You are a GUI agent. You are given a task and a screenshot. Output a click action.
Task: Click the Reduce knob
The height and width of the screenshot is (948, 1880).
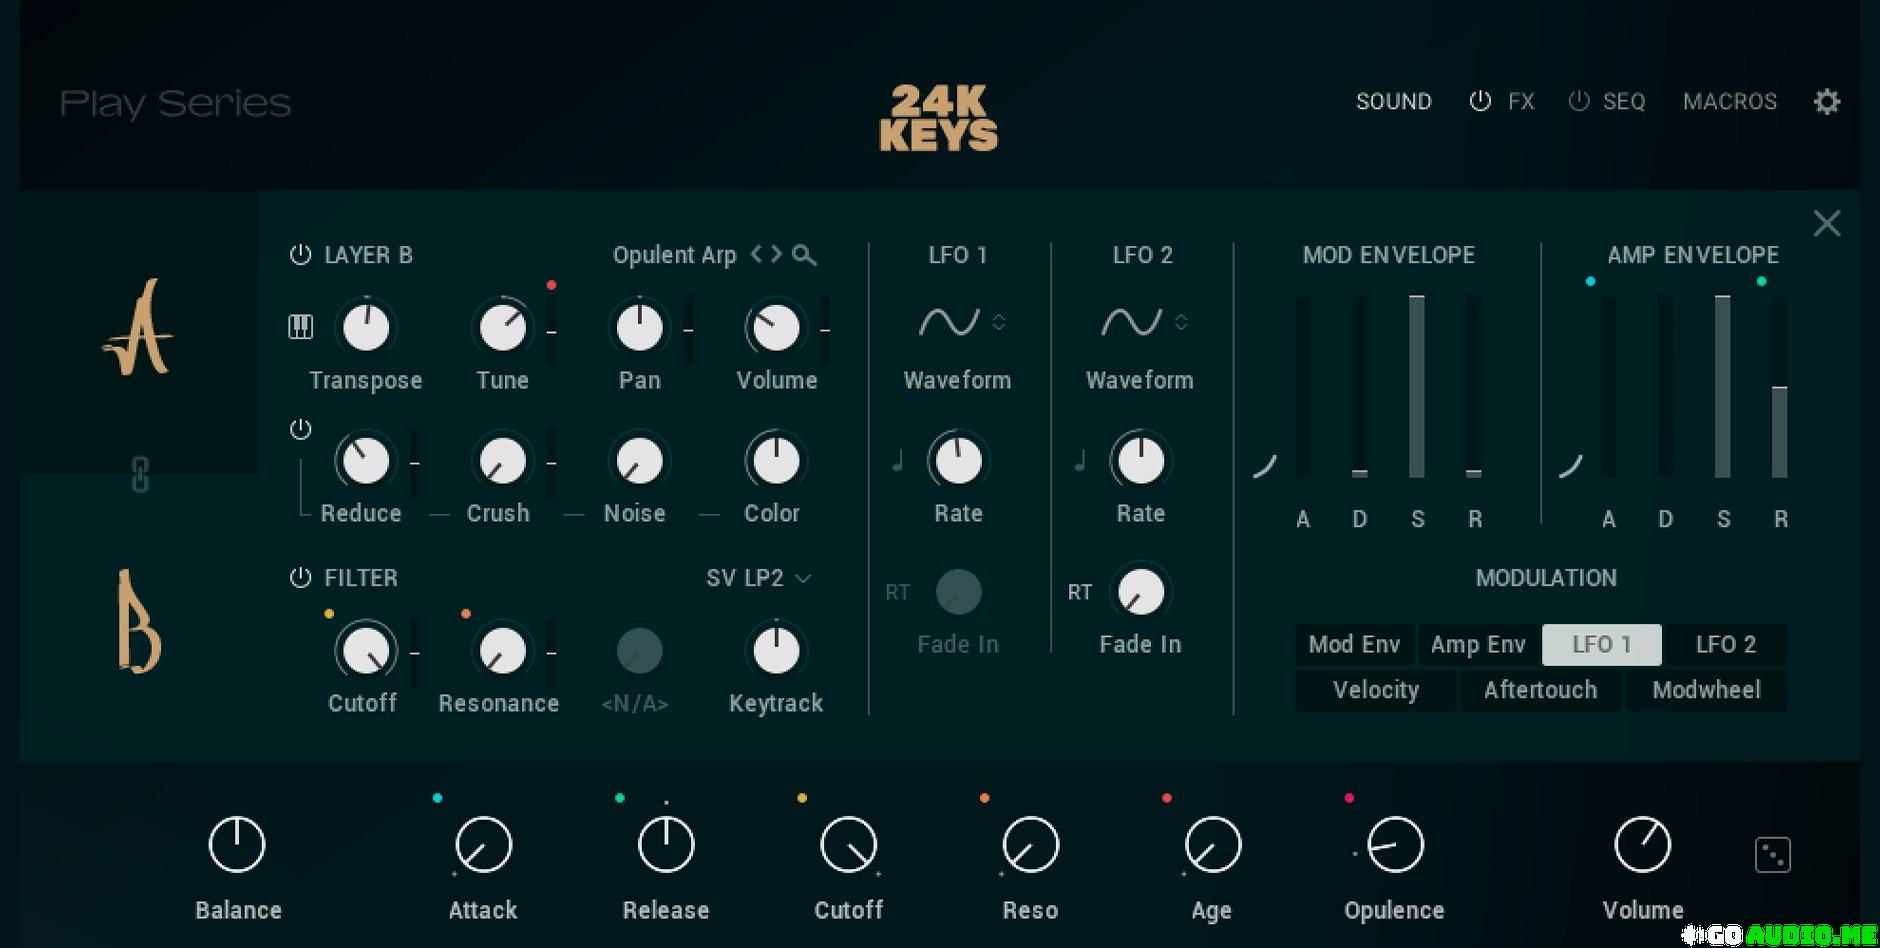(x=366, y=461)
